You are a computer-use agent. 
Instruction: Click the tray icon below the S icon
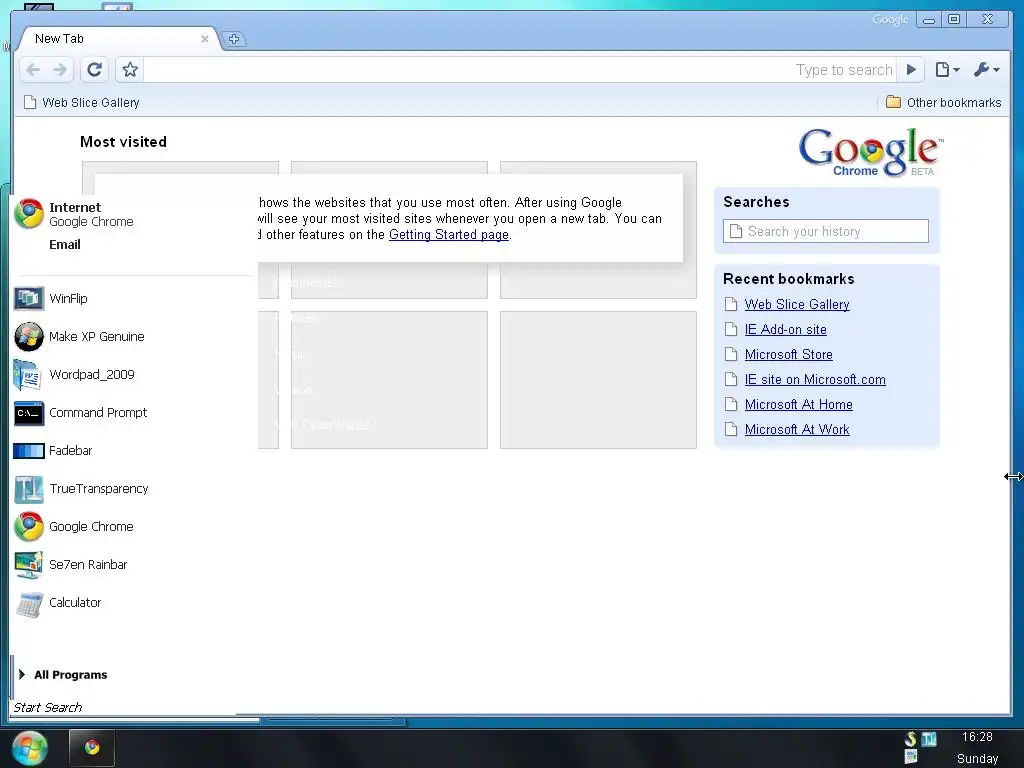click(x=911, y=757)
